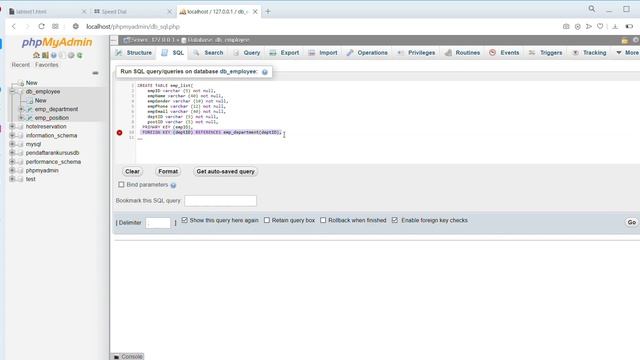
Task: Click Get auto-saved query button
Action: pyautogui.click(x=225, y=172)
